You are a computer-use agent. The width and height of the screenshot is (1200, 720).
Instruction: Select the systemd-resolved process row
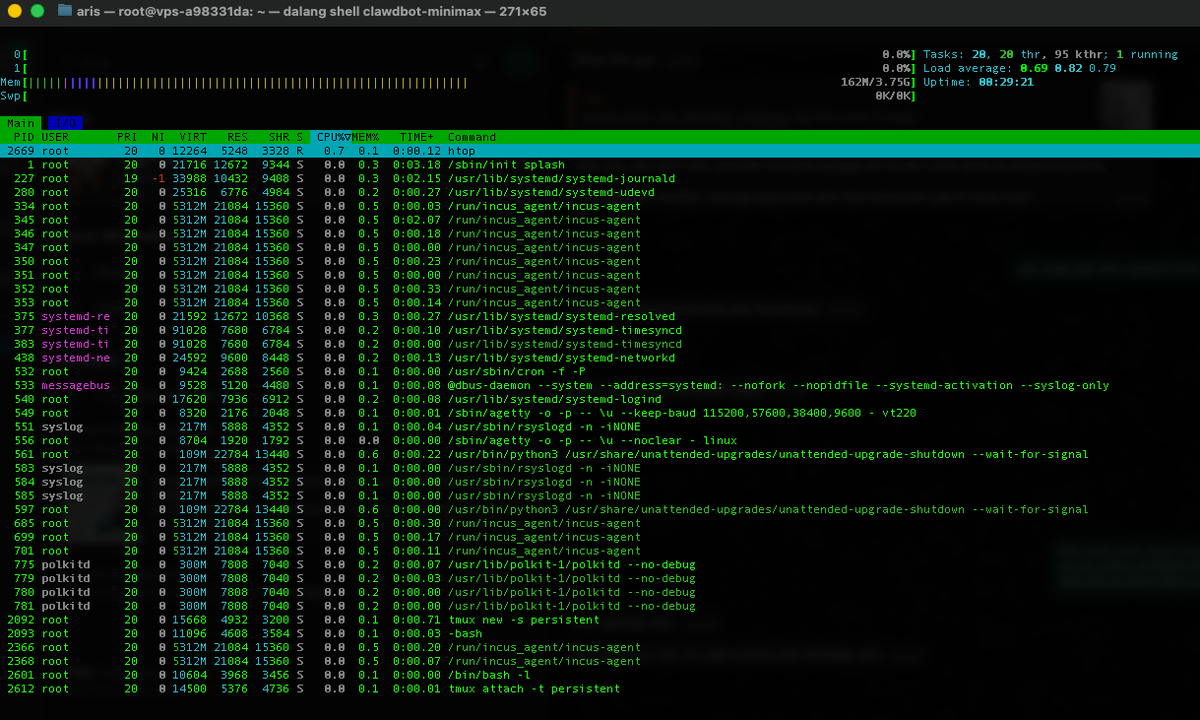click(x=600, y=316)
